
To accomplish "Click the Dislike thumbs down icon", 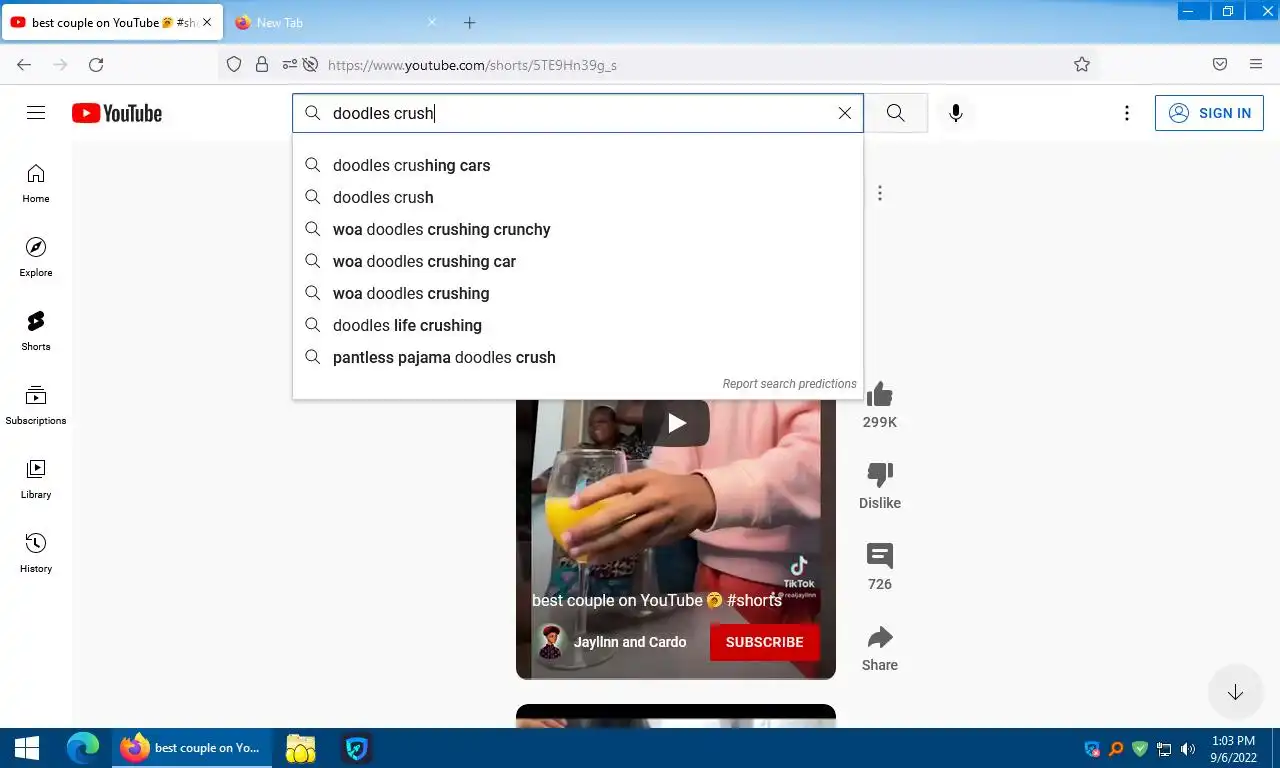I will (880, 474).
